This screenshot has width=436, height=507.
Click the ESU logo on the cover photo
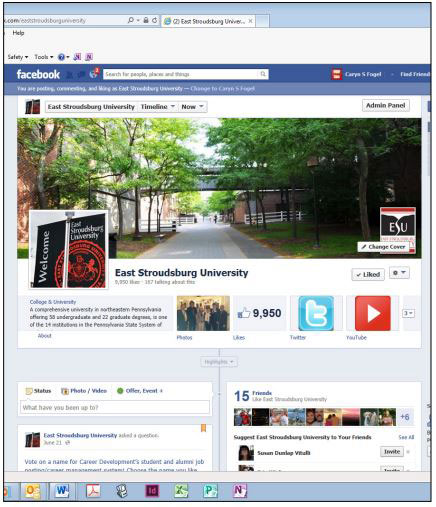point(398,230)
